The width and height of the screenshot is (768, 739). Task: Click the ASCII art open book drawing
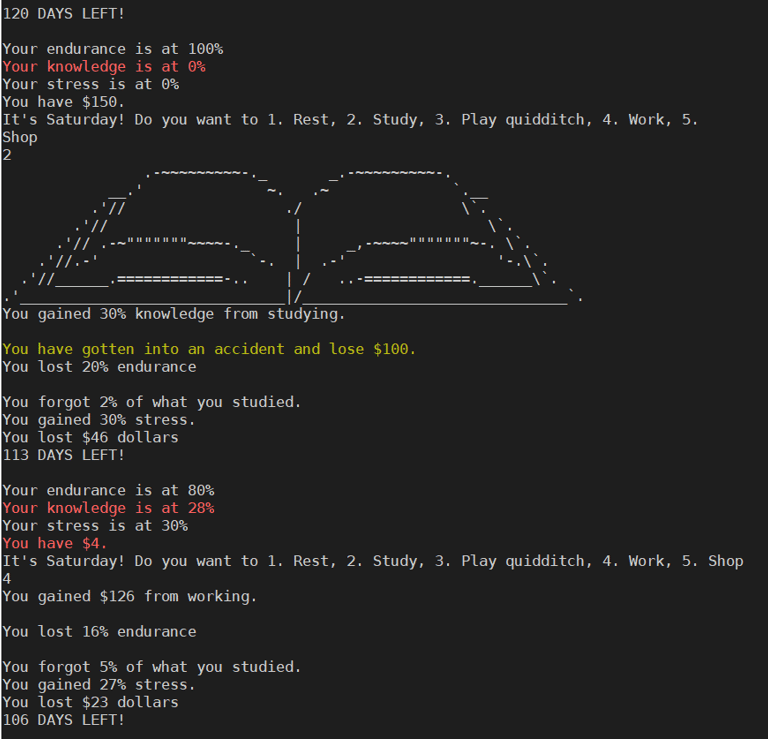[x=293, y=237]
